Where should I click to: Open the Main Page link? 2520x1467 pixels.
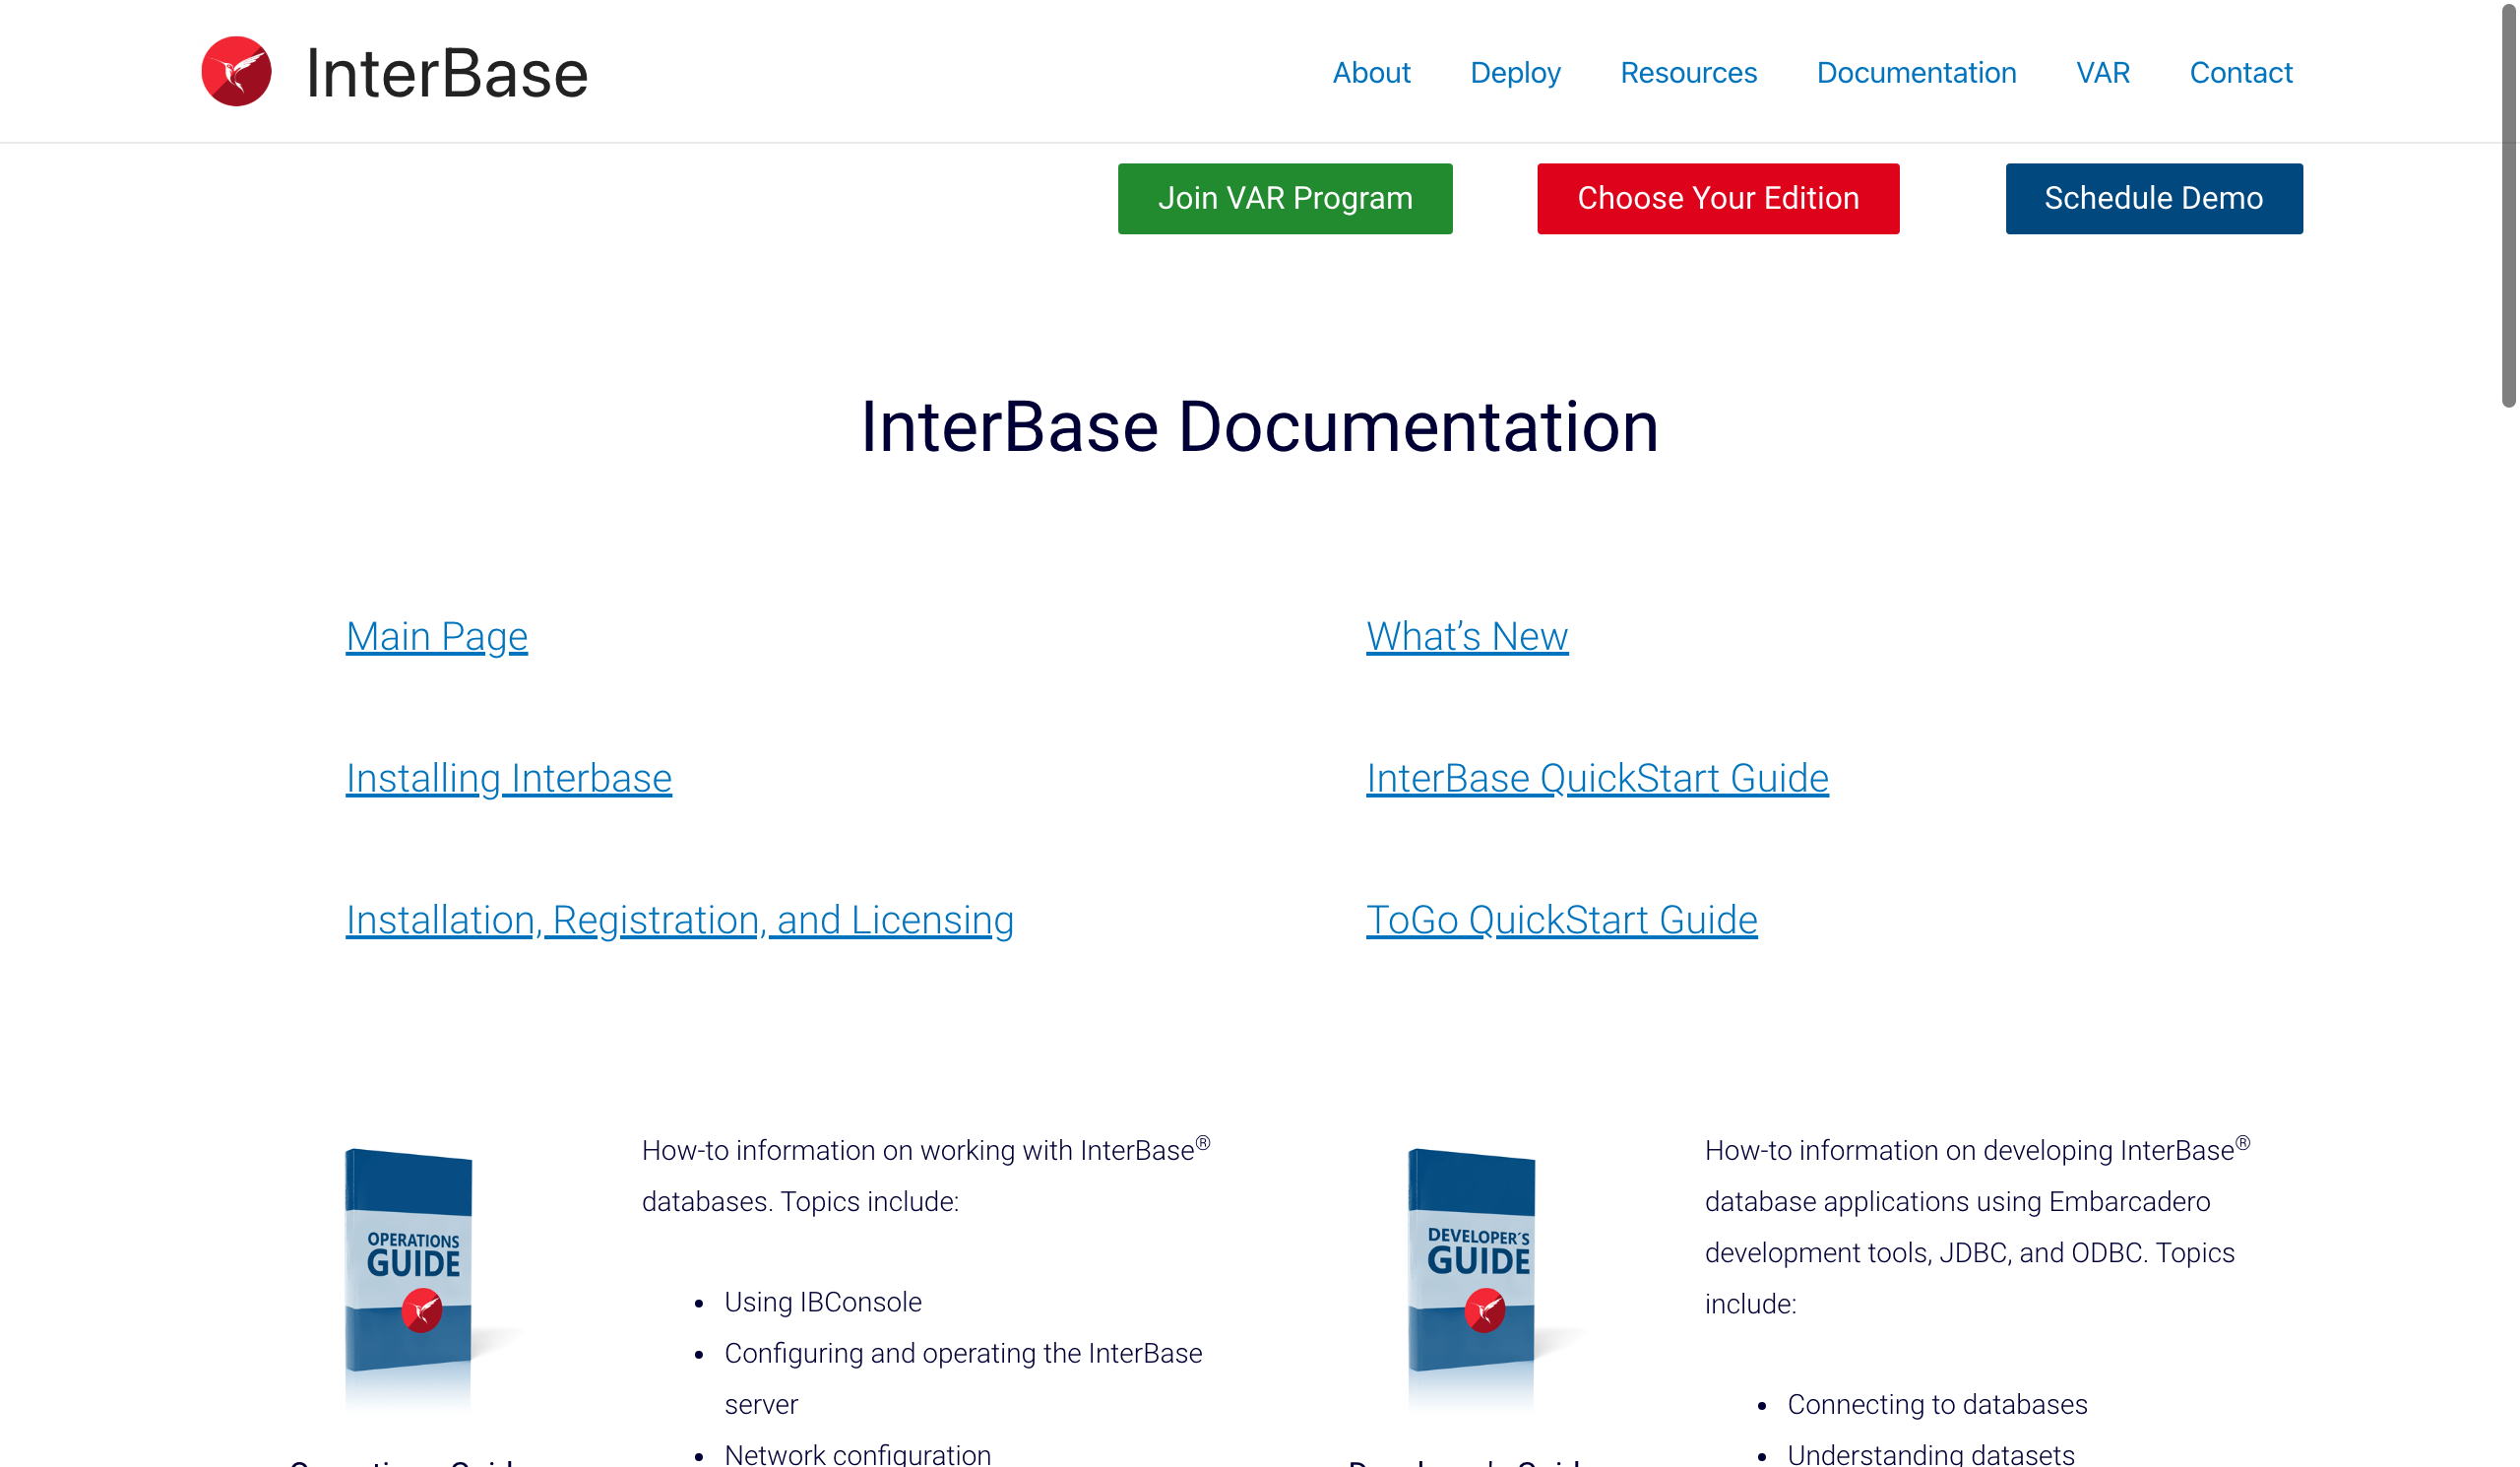[x=436, y=636]
